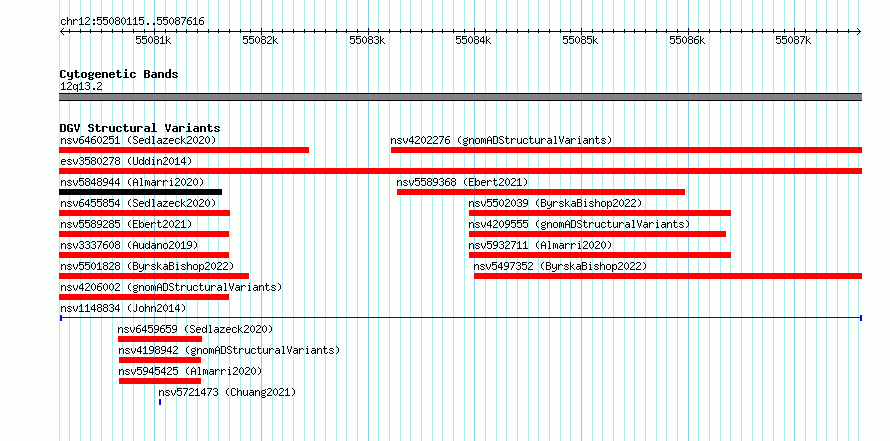Click the 55087k ruler label

tap(794, 40)
